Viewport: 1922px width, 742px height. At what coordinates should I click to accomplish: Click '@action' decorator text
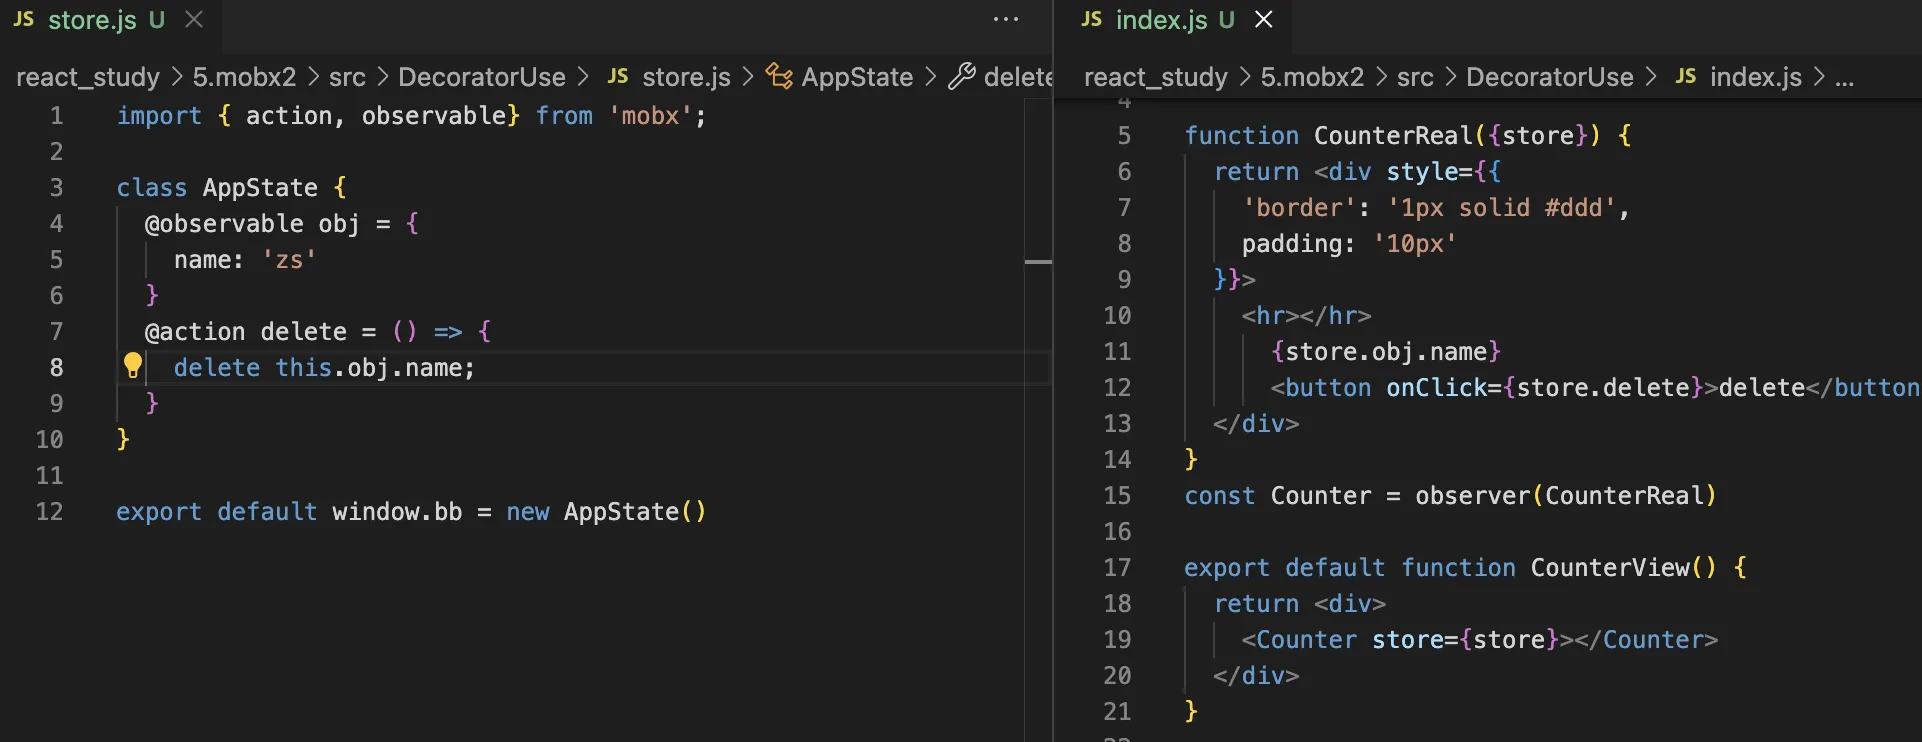click(195, 332)
